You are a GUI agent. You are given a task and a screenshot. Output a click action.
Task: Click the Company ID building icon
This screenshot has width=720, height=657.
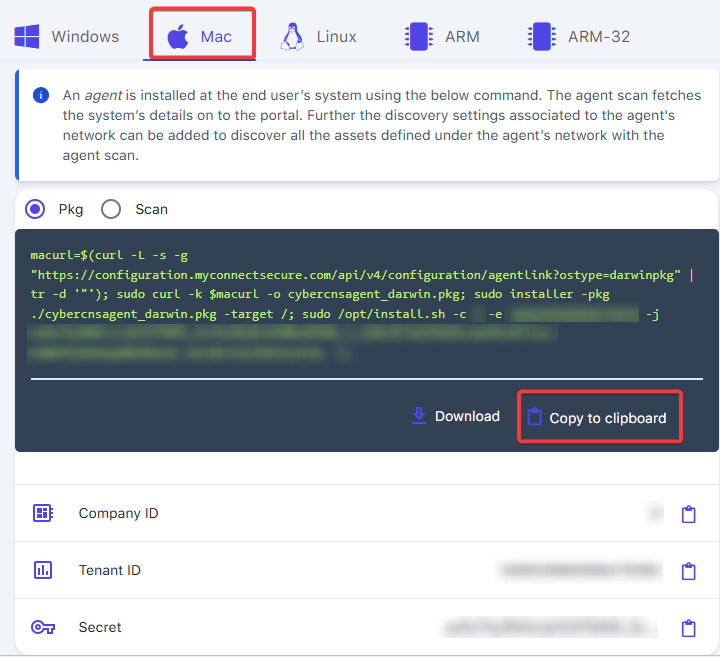coord(43,513)
